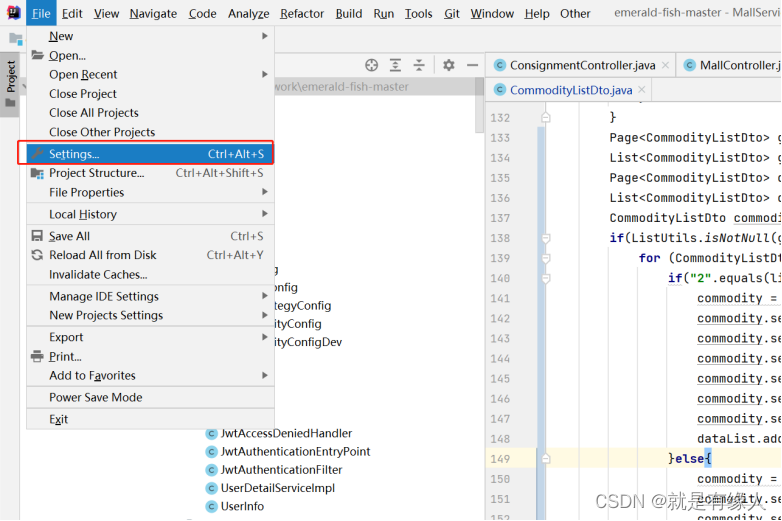
Task: Click the class icon of UserInfo
Action: (x=211, y=507)
